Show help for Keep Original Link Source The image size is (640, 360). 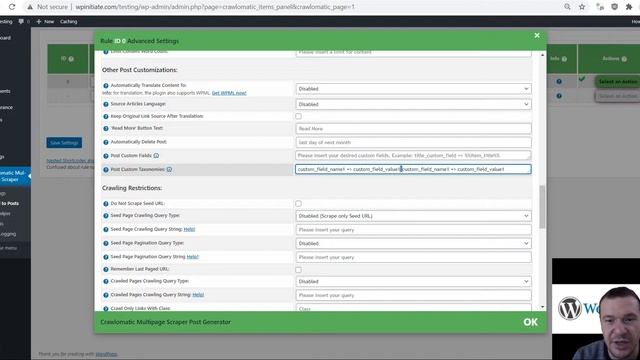click(x=106, y=116)
